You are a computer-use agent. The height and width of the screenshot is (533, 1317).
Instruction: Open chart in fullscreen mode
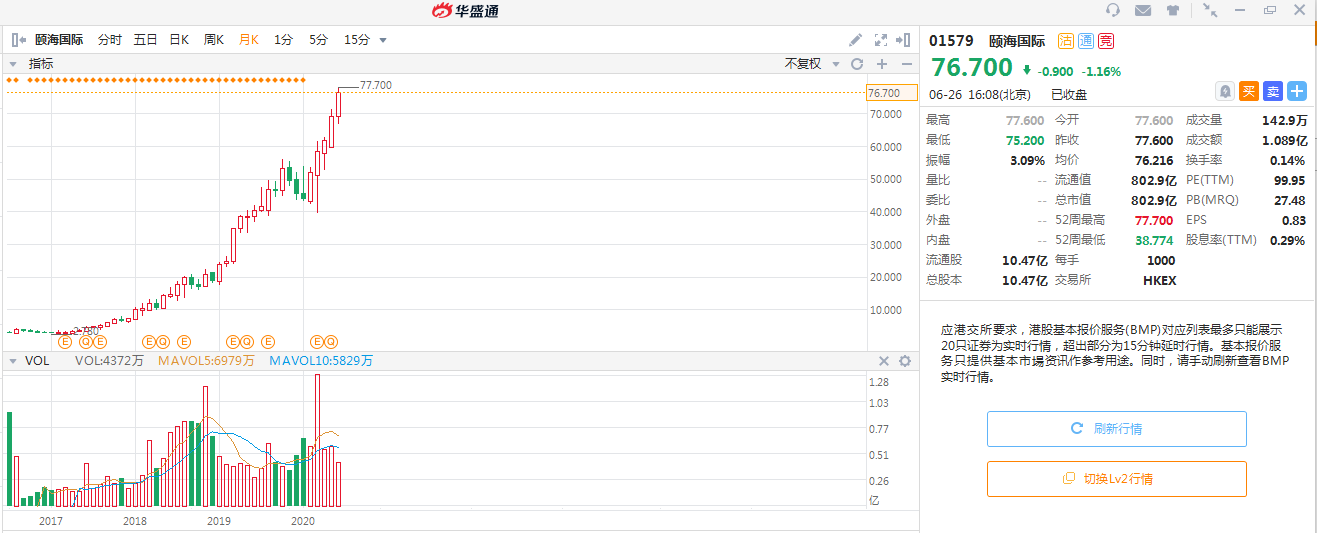coord(881,40)
